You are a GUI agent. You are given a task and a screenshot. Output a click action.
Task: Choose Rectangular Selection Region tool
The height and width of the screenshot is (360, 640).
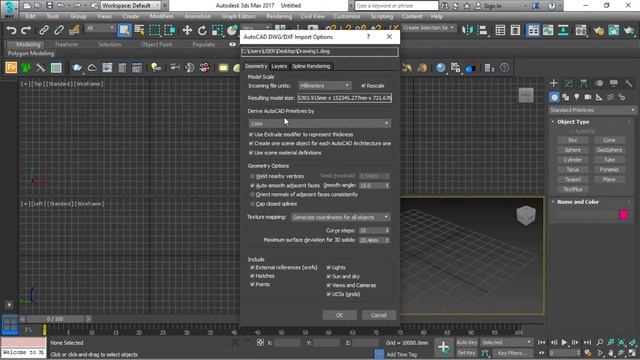pos(155,30)
